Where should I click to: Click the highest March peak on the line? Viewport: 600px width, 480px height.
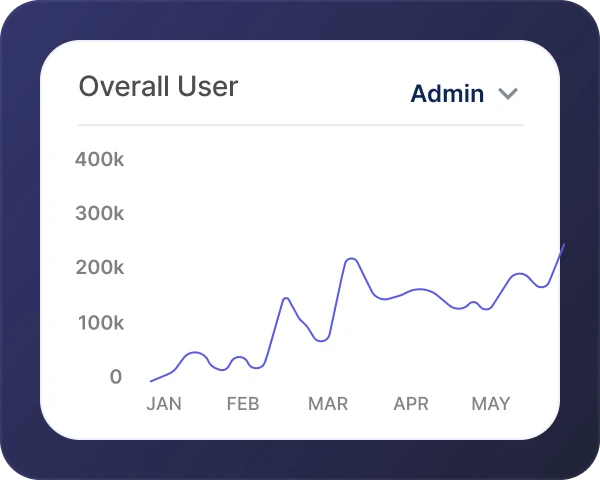point(350,259)
